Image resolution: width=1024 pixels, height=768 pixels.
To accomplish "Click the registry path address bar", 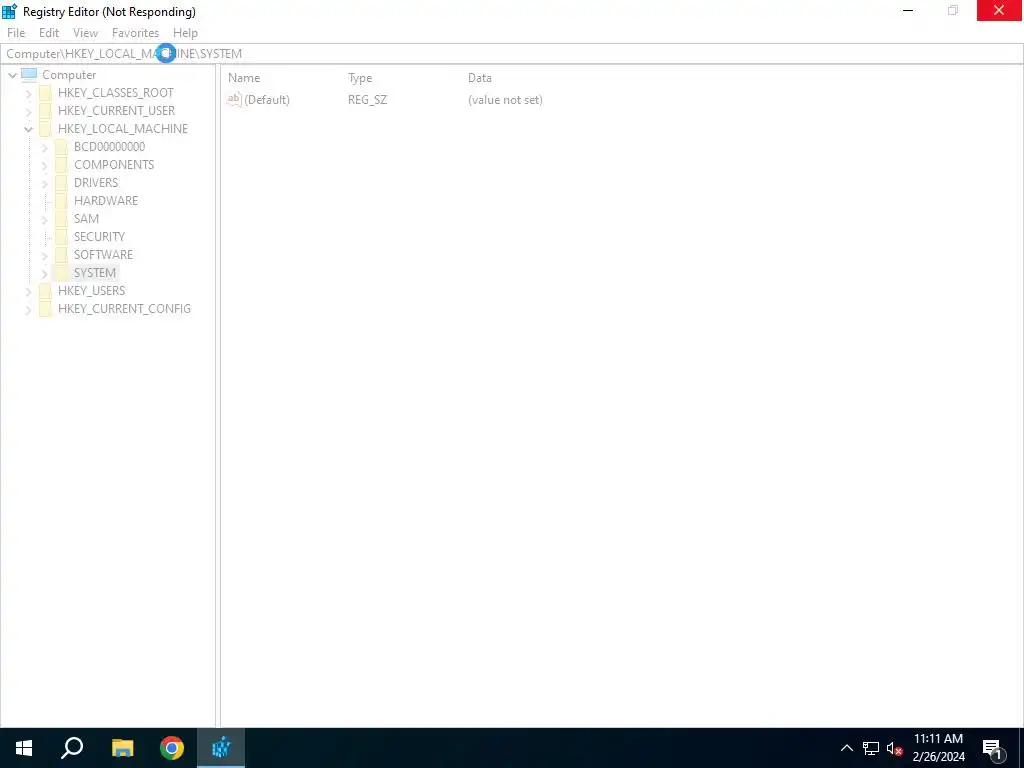I will pos(512,54).
